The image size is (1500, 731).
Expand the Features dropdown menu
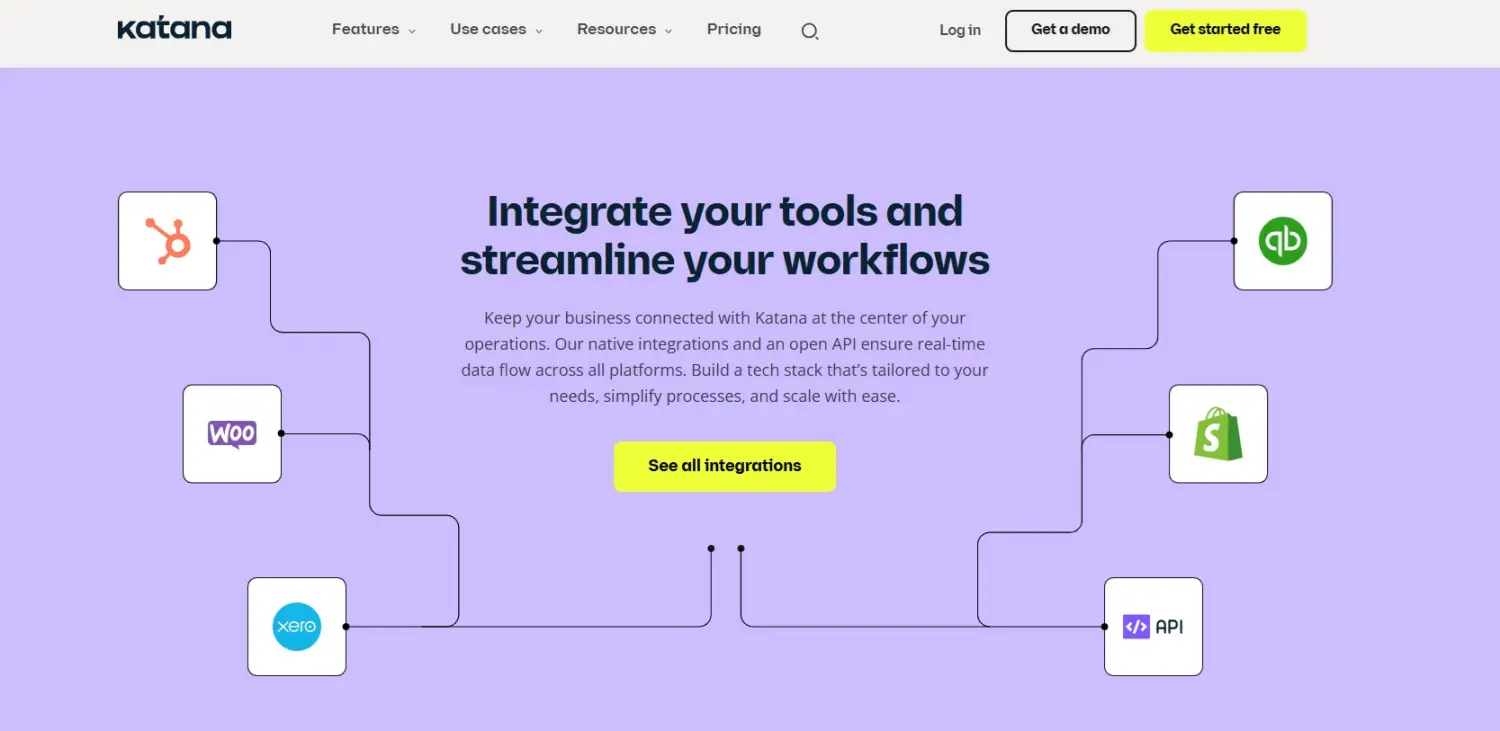pyautogui.click(x=373, y=29)
